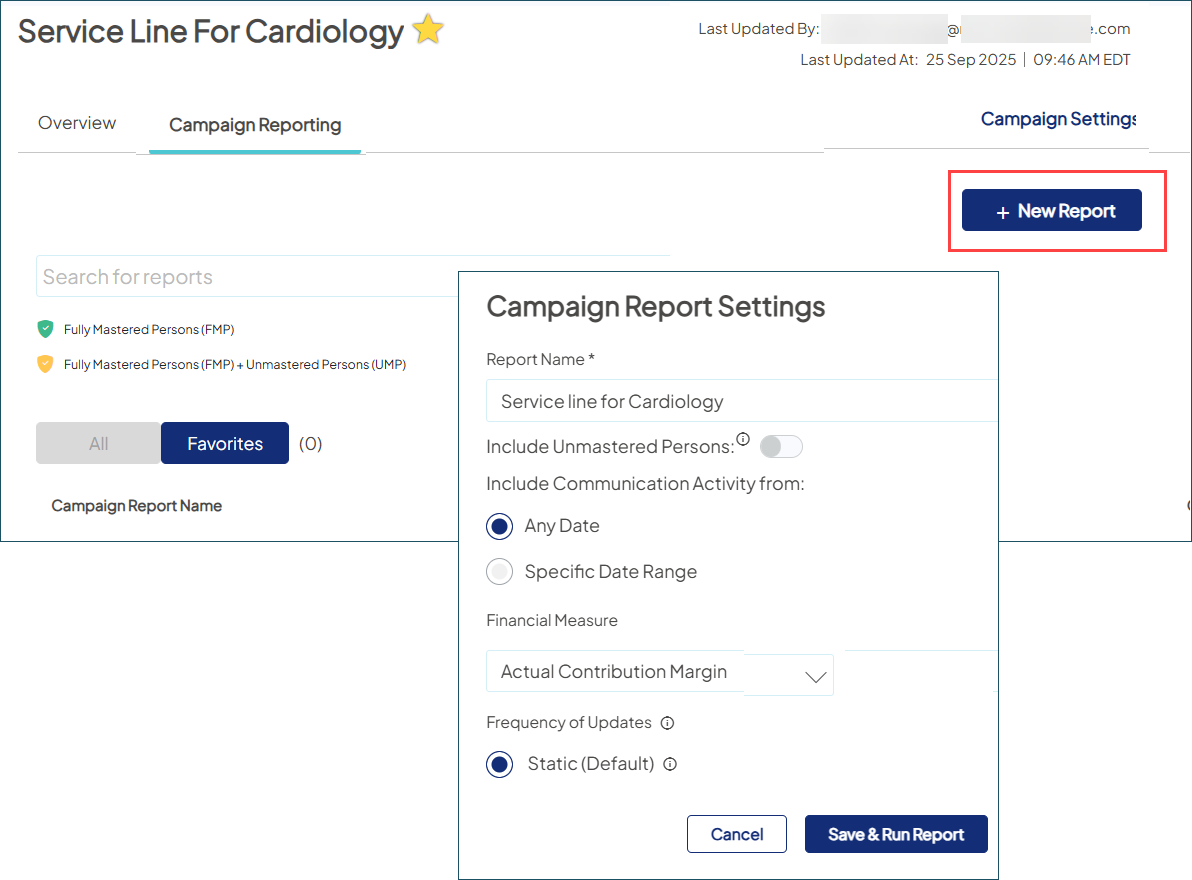Choose the Specific Date Range option
This screenshot has height=880, width=1192.
pyautogui.click(x=499, y=571)
